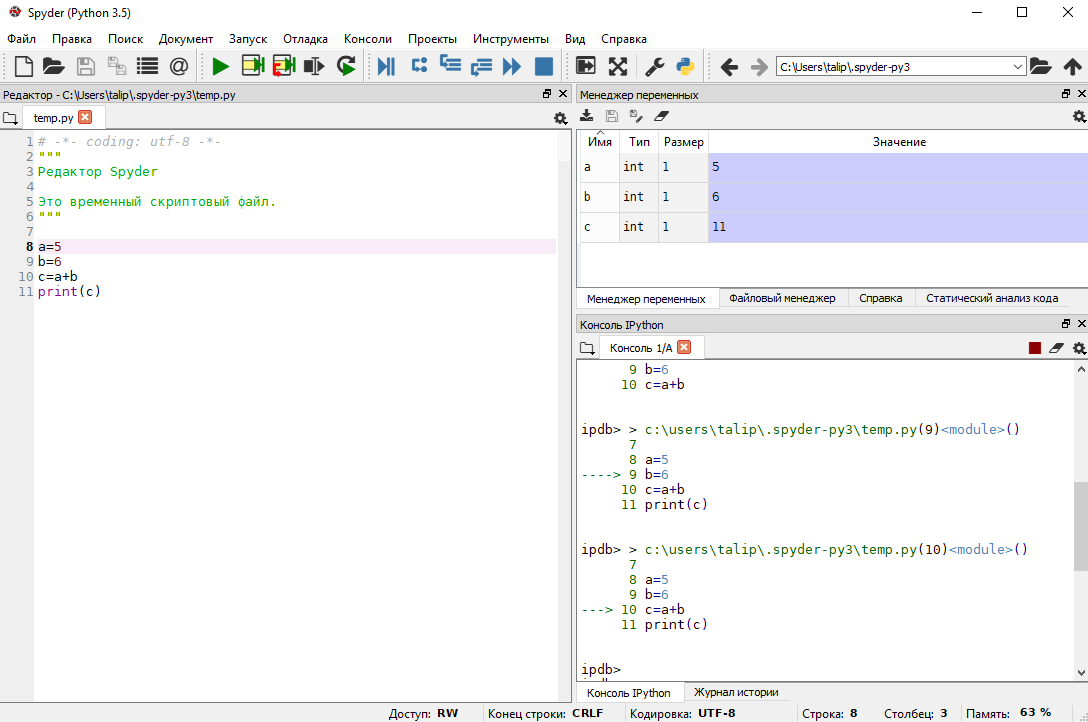
Task: Switch to the Журнал истории tab
Action: point(736,692)
